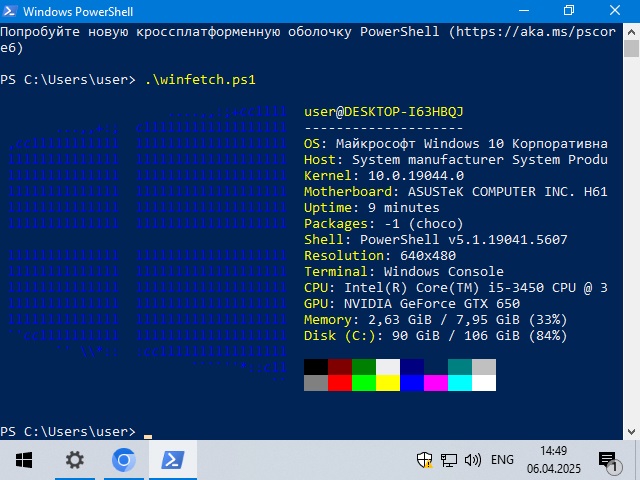The image size is (640, 480).
Task: Click the Memory 2,63 GiB line
Action: (x=436, y=320)
